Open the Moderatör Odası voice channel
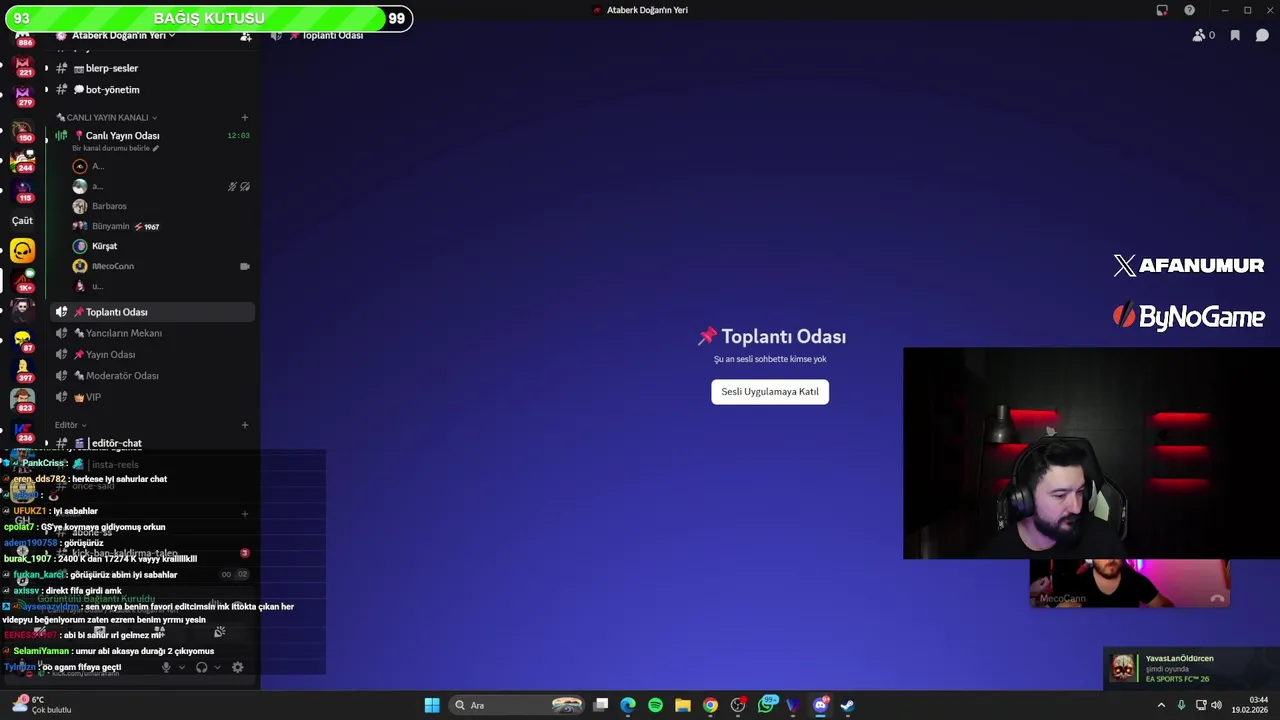The width and height of the screenshot is (1280, 720). [x=152, y=375]
